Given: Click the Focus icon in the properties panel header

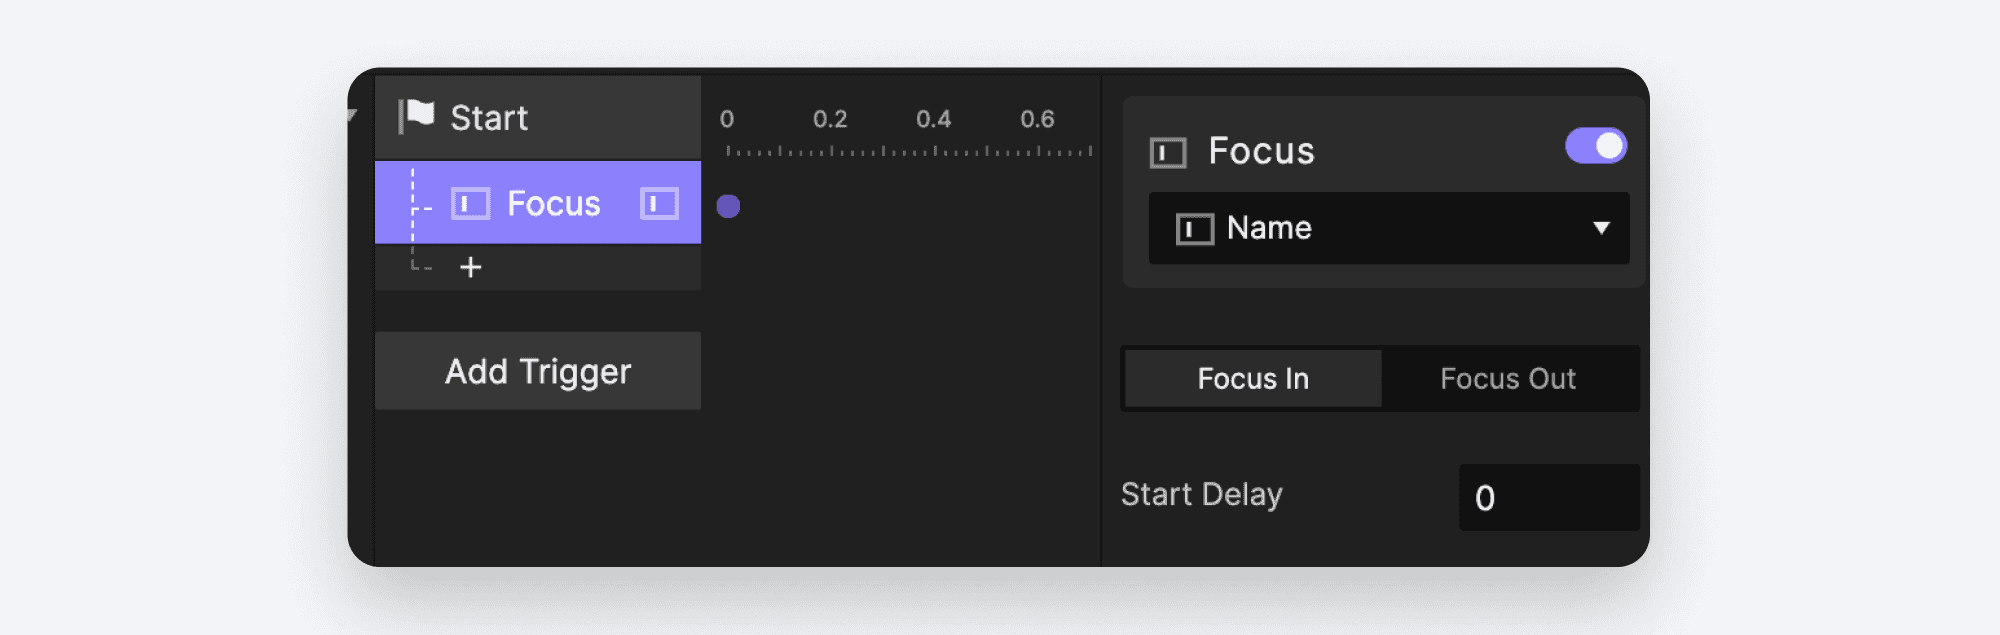Looking at the screenshot, I should (x=1170, y=152).
